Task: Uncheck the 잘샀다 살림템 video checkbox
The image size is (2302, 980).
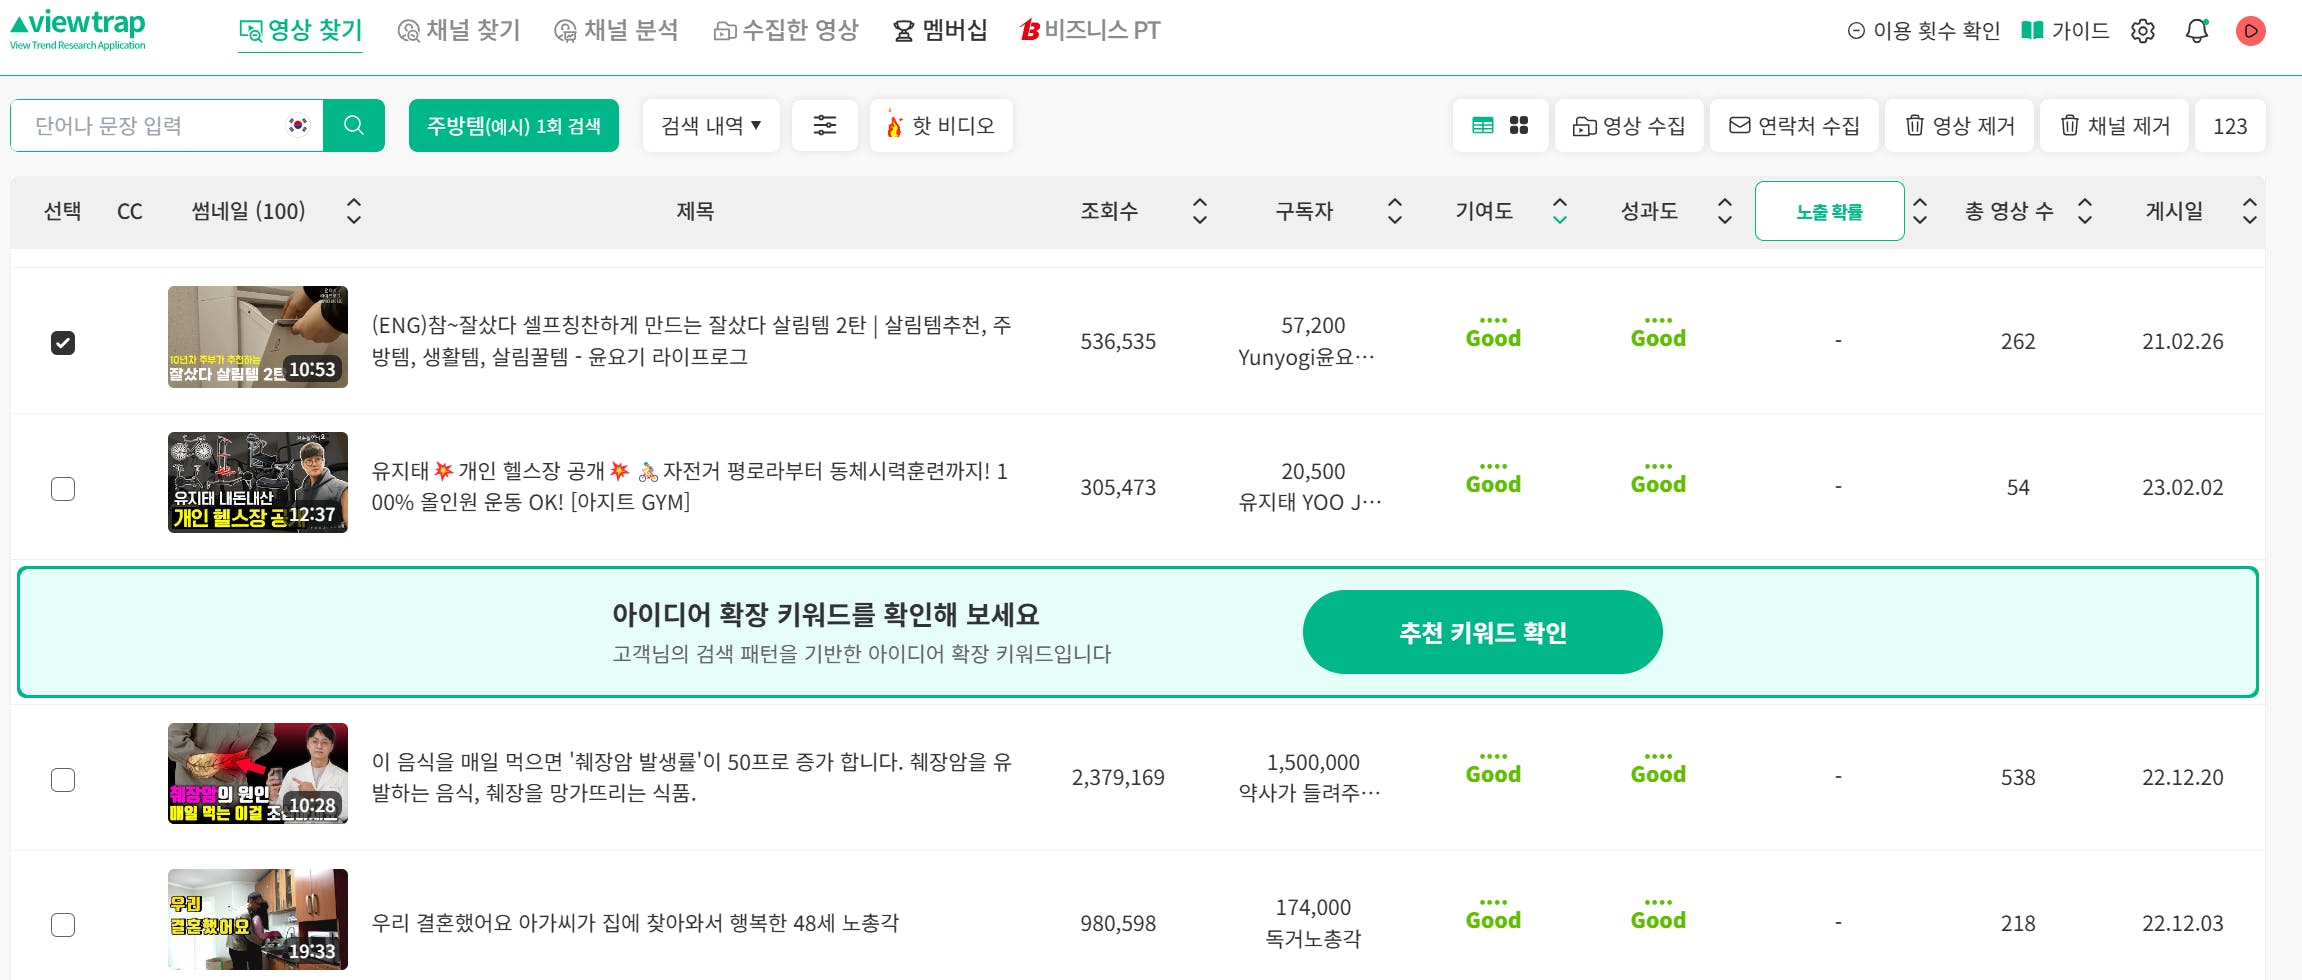Action: 63,343
